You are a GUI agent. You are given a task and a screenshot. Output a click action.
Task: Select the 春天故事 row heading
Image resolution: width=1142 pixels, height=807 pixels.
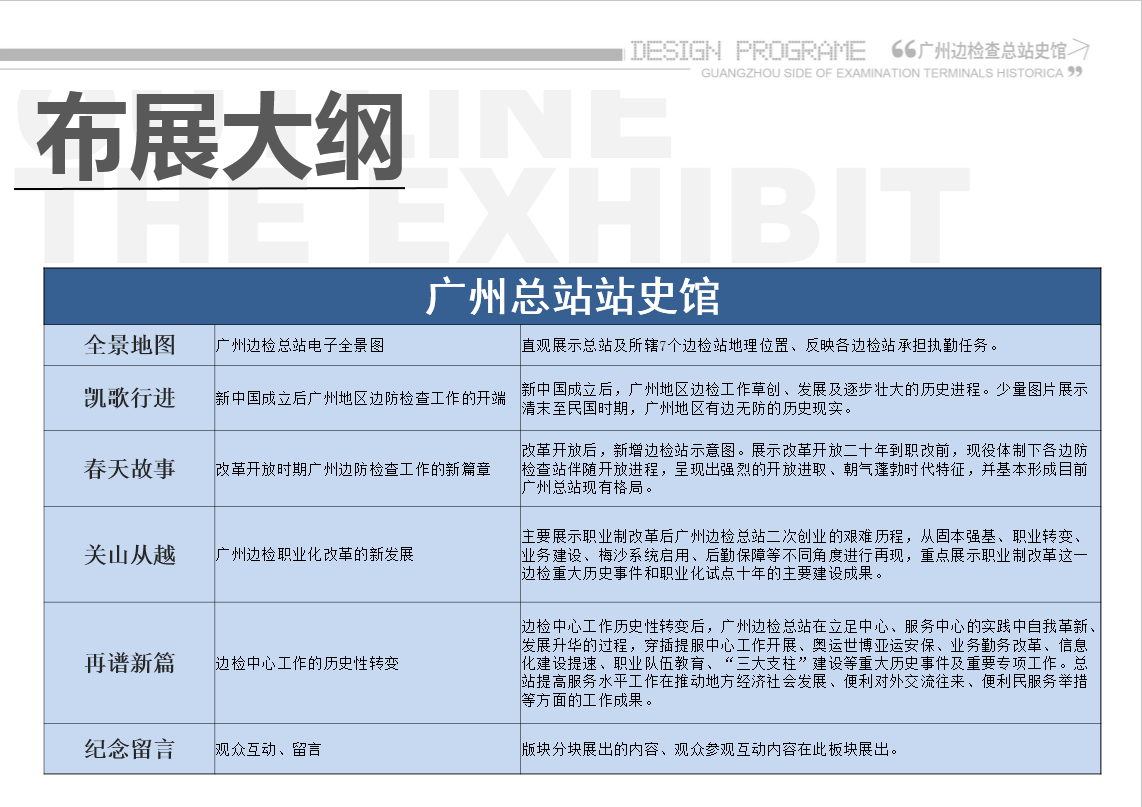(129, 469)
